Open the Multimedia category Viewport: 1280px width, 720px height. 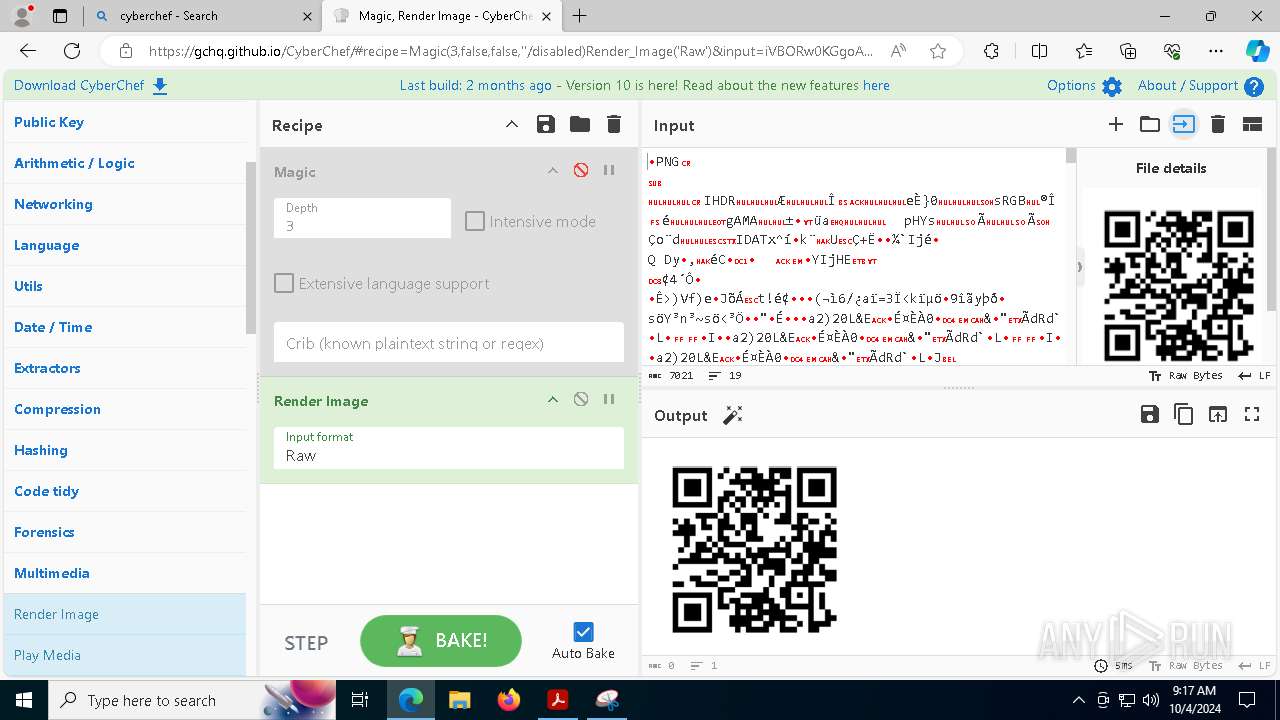(125, 573)
